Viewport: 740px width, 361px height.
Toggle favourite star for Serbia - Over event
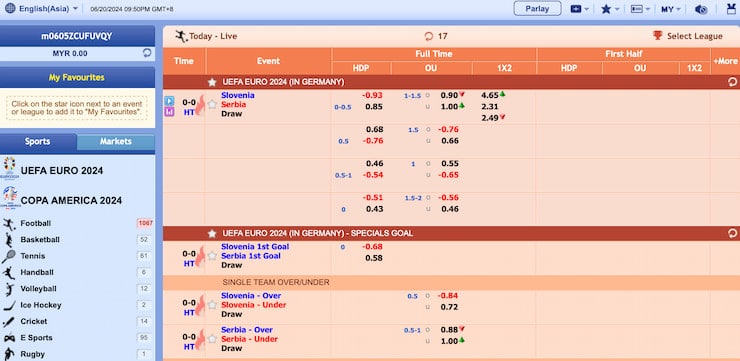point(212,339)
